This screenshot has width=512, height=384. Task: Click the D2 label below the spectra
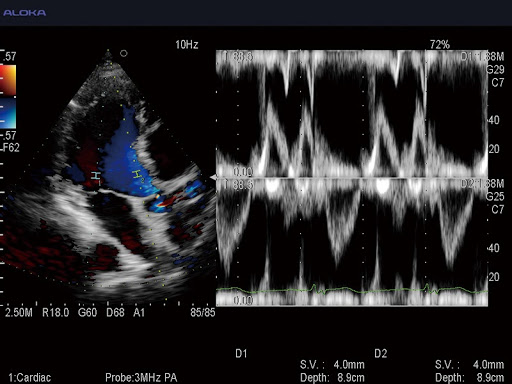click(381, 354)
